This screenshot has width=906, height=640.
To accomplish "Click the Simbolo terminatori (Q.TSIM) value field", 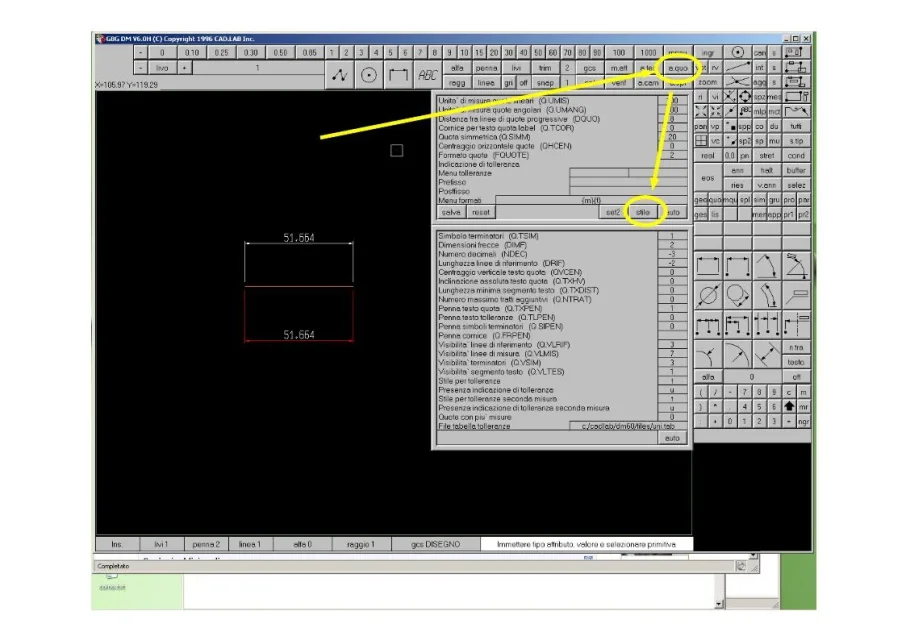I will pos(673,236).
